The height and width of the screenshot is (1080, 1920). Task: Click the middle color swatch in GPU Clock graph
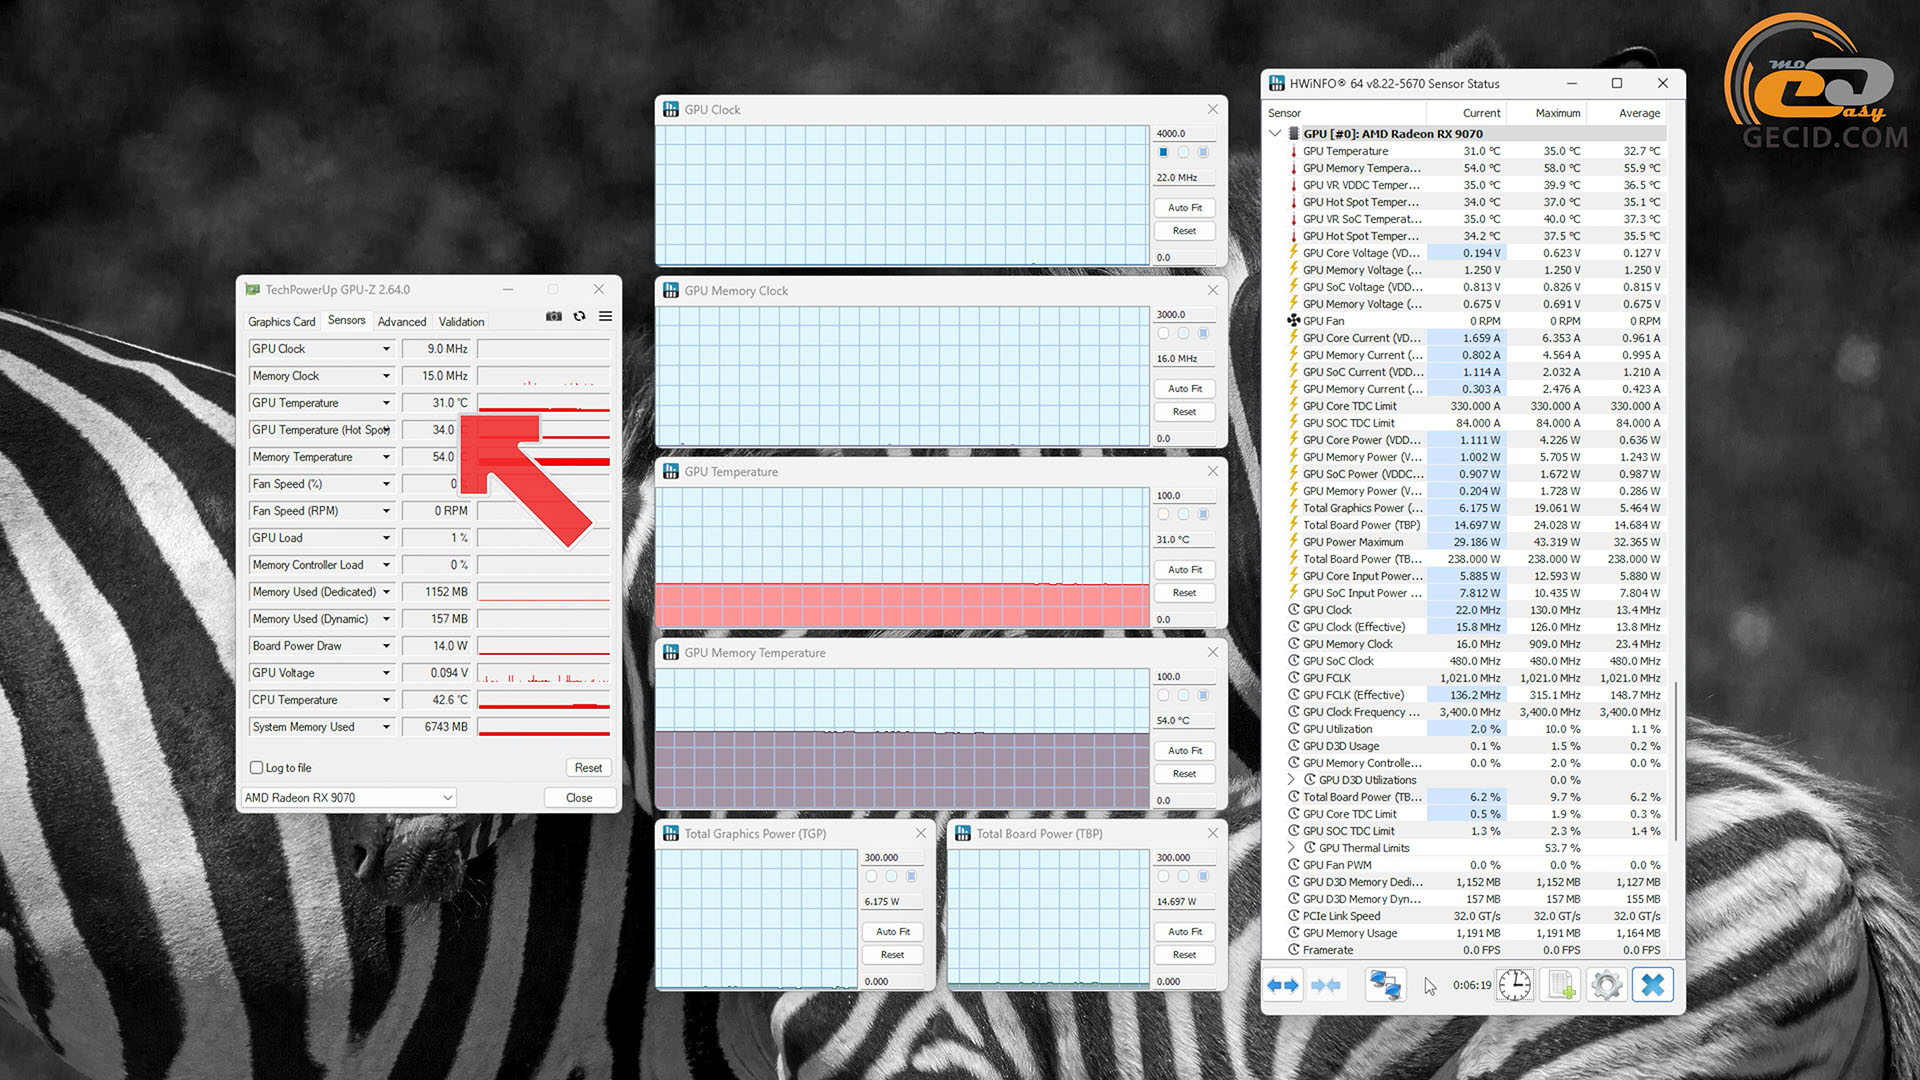click(1183, 152)
